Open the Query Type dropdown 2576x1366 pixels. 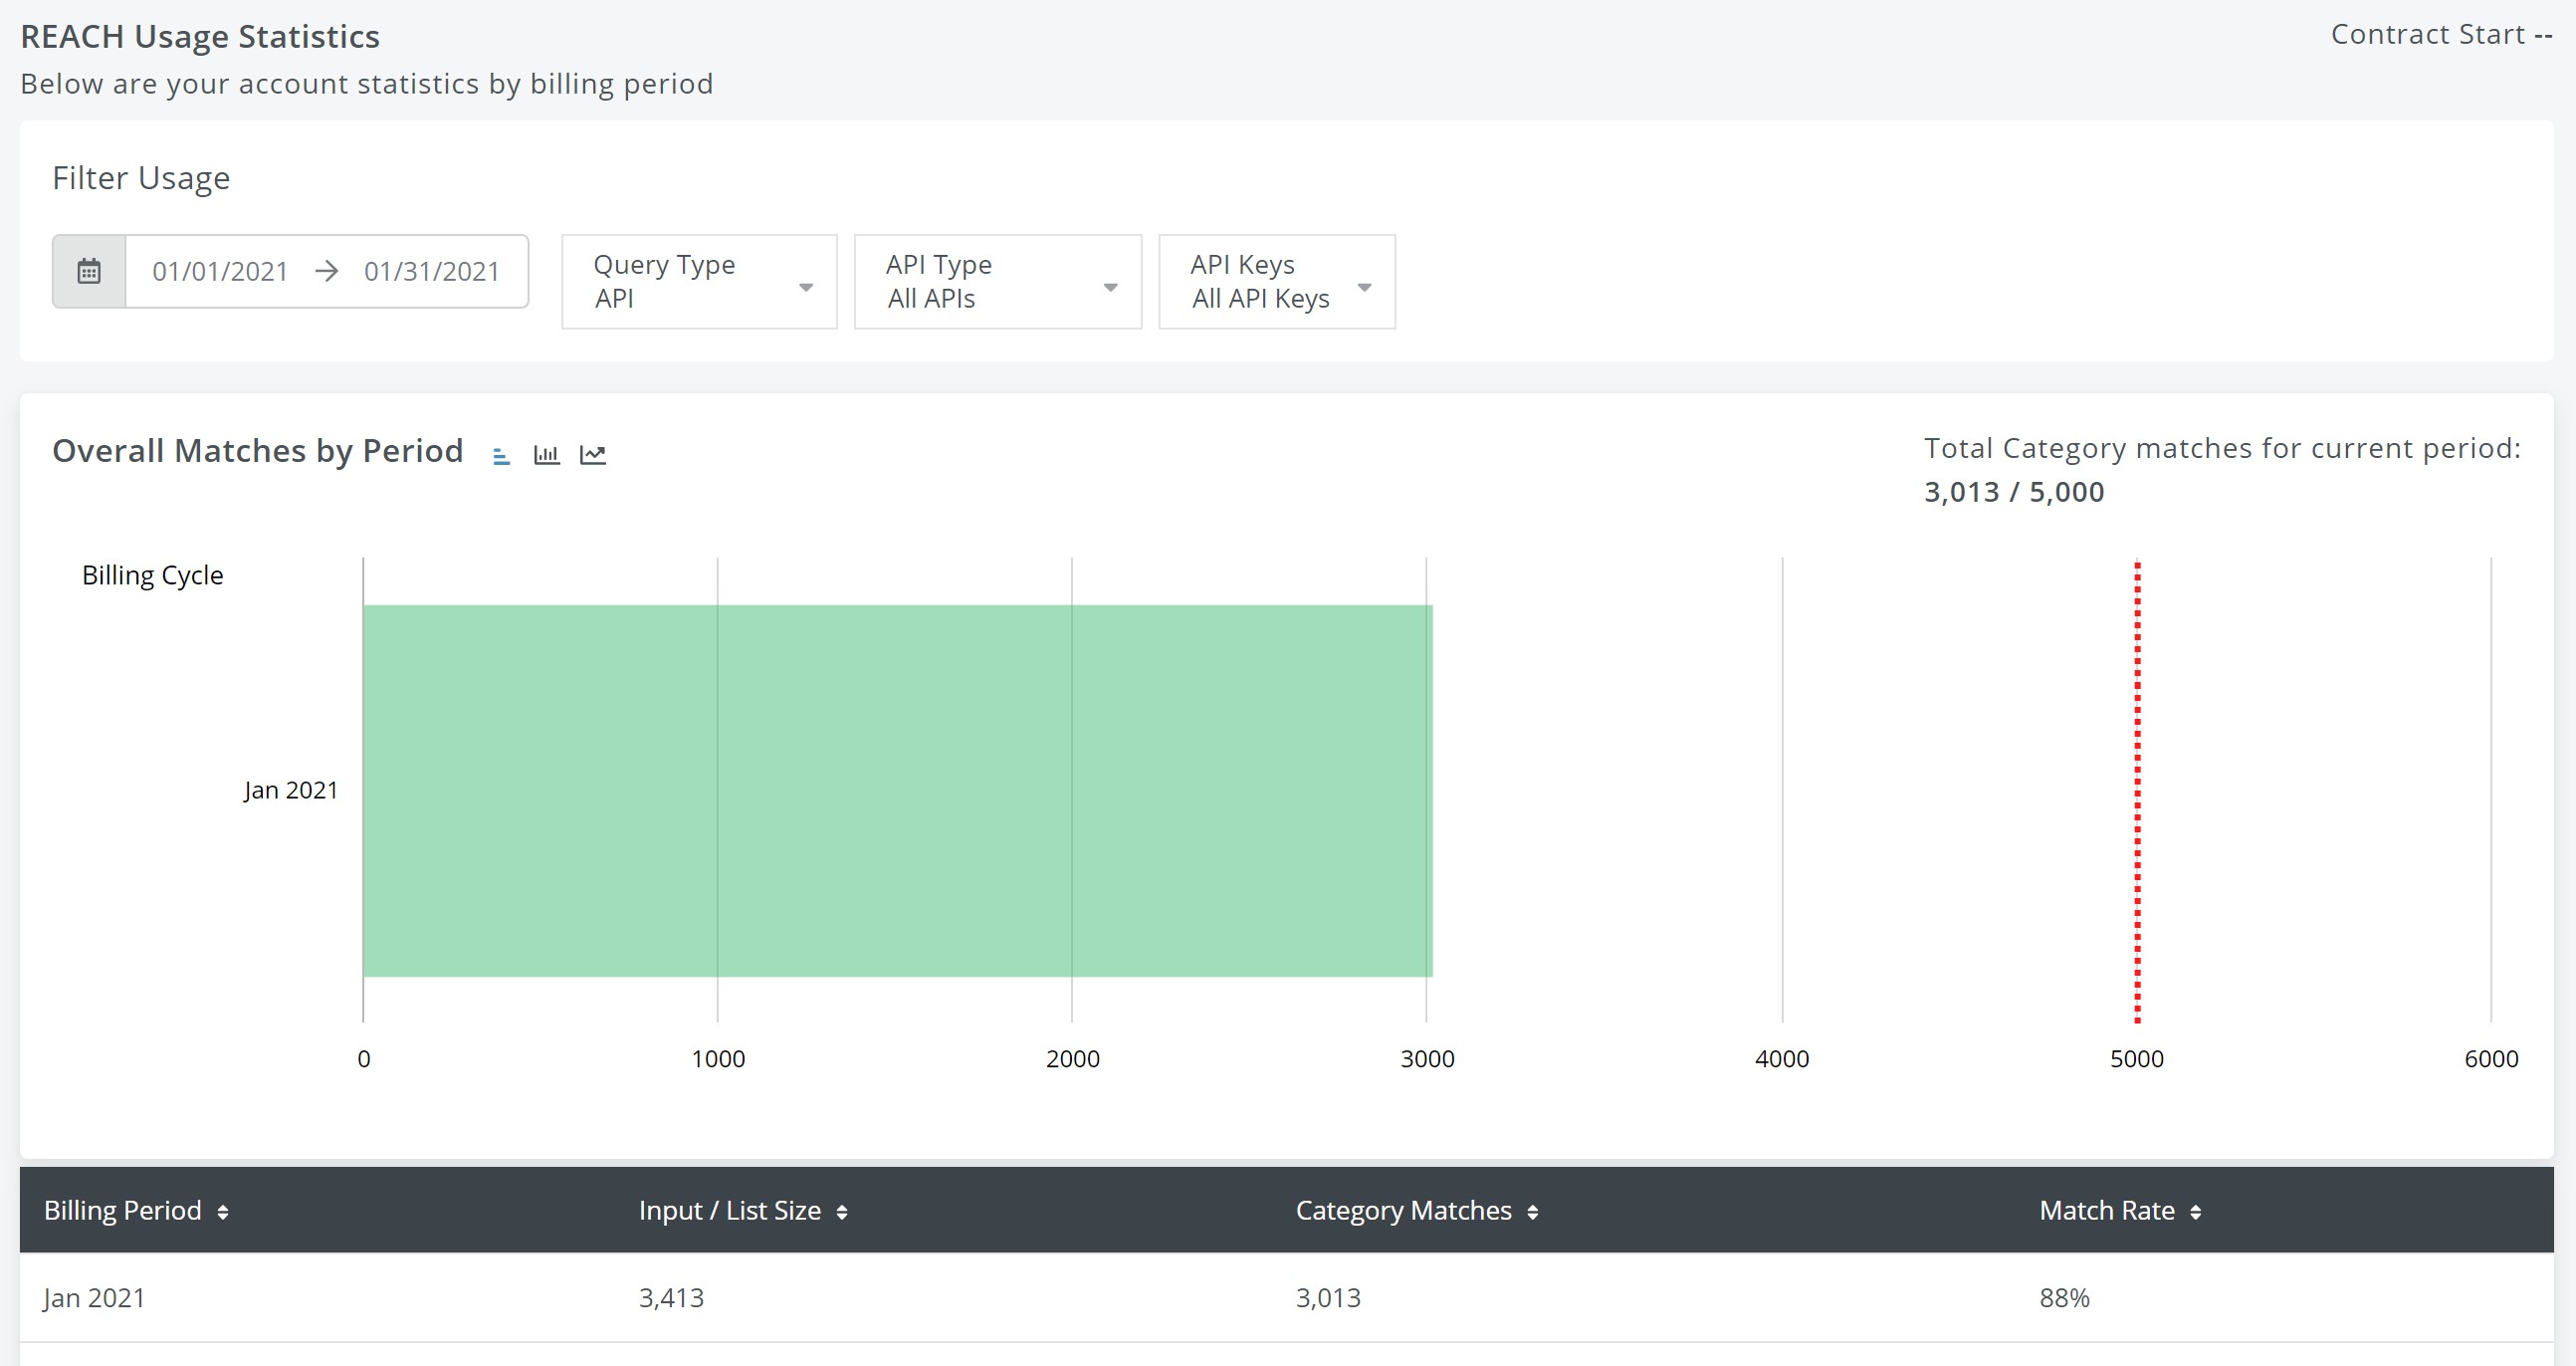coord(699,282)
